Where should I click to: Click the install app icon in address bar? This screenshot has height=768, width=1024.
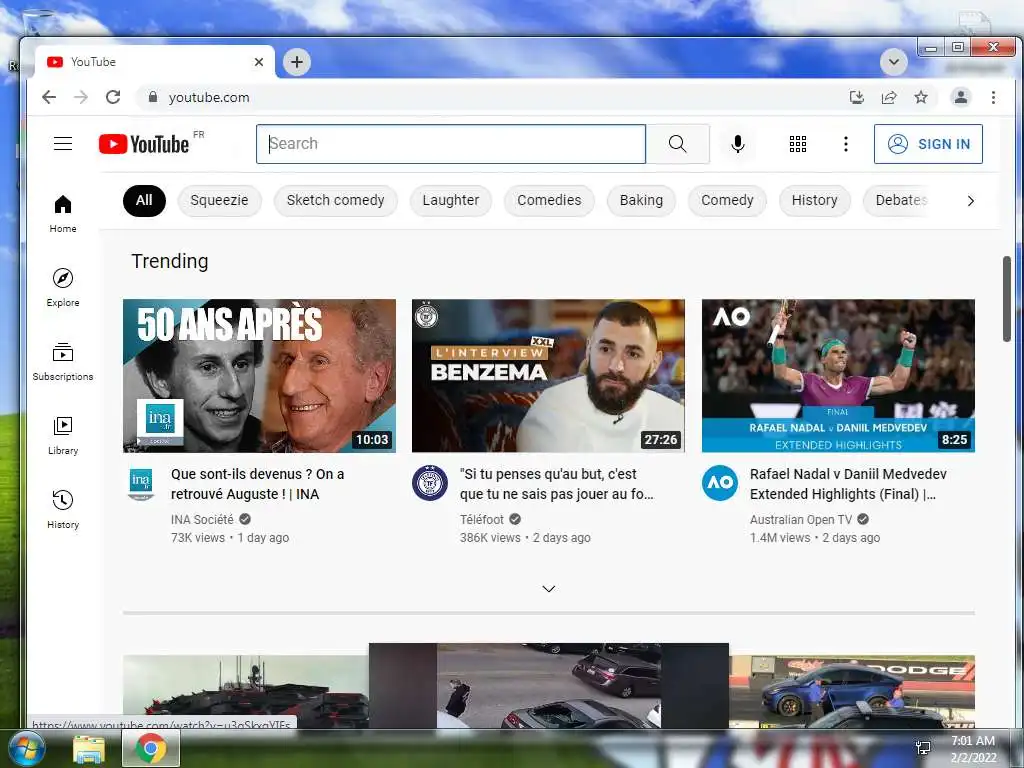click(x=857, y=97)
